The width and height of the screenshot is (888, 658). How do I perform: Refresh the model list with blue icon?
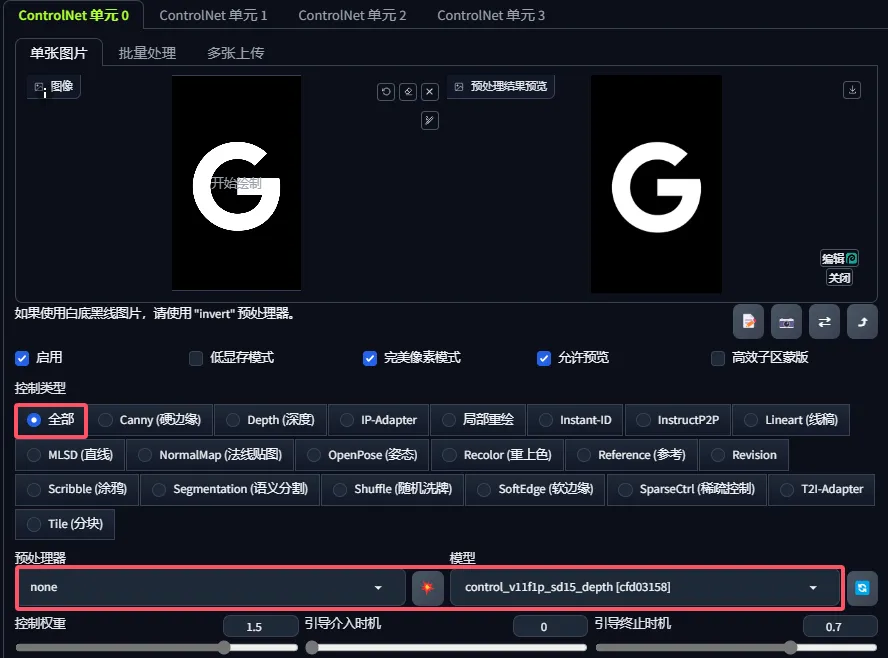862,588
